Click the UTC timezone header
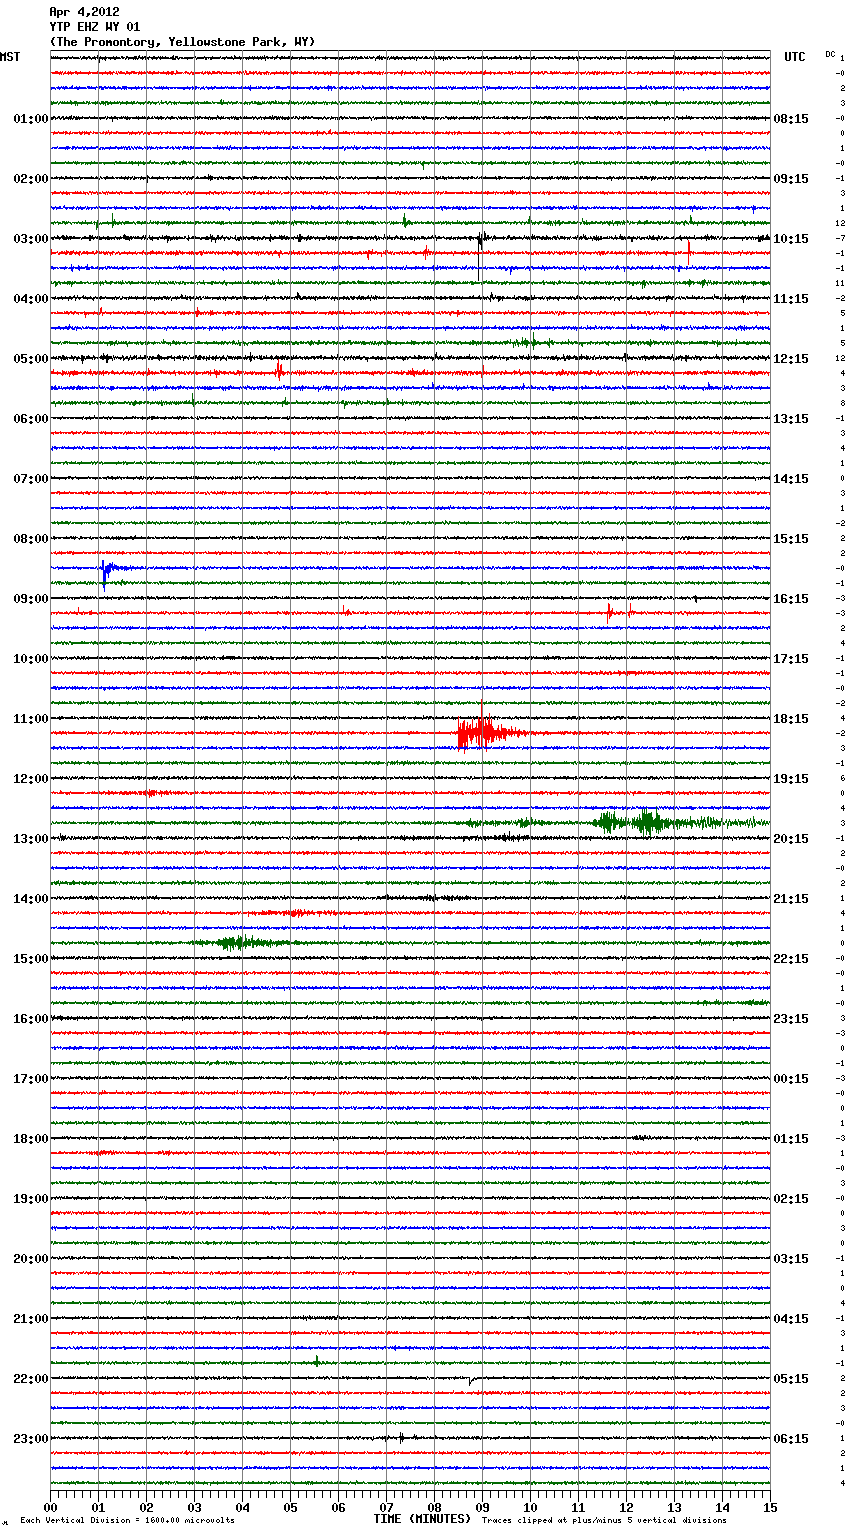850x1534 pixels. pyautogui.click(x=795, y=57)
